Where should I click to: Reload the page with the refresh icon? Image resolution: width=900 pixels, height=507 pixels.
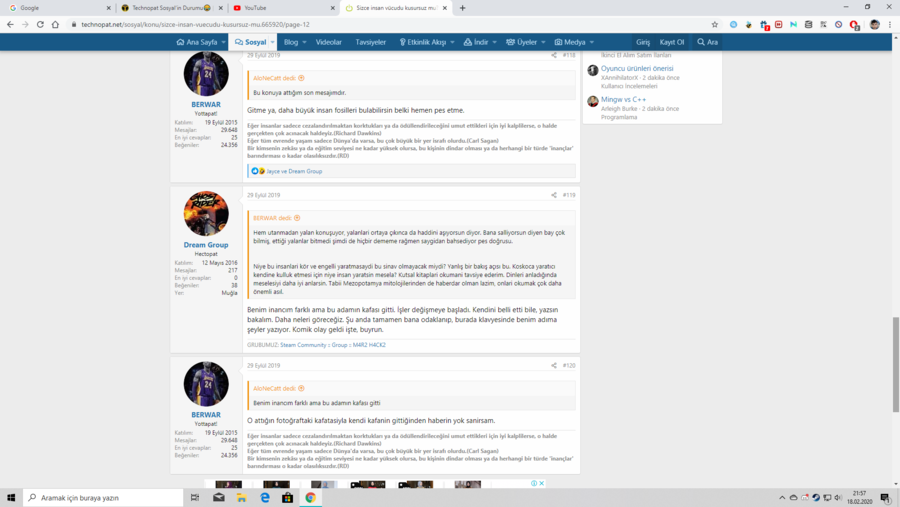click(40, 25)
